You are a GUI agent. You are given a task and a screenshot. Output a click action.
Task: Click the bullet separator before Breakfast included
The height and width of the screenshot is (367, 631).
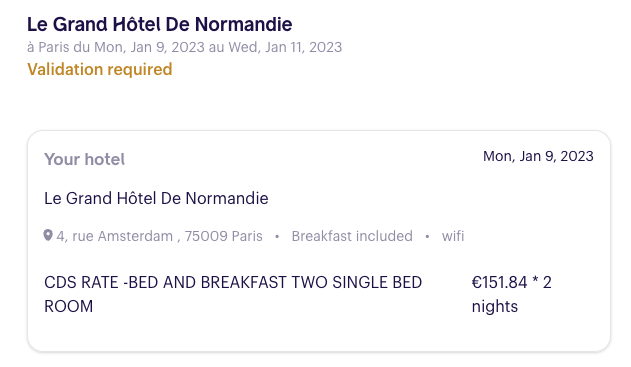coord(277,236)
